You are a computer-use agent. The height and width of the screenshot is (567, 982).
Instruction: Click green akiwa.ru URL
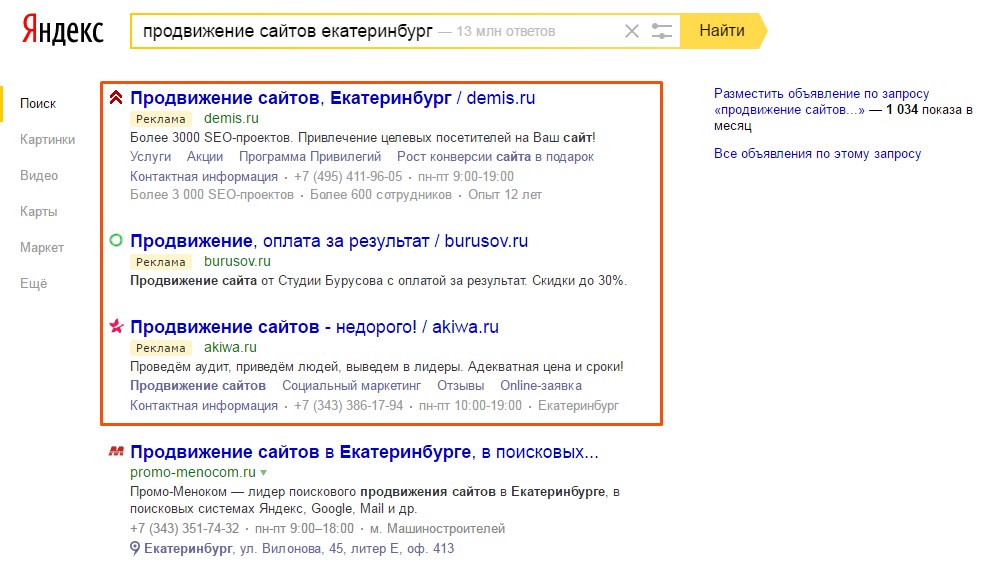coord(230,347)
